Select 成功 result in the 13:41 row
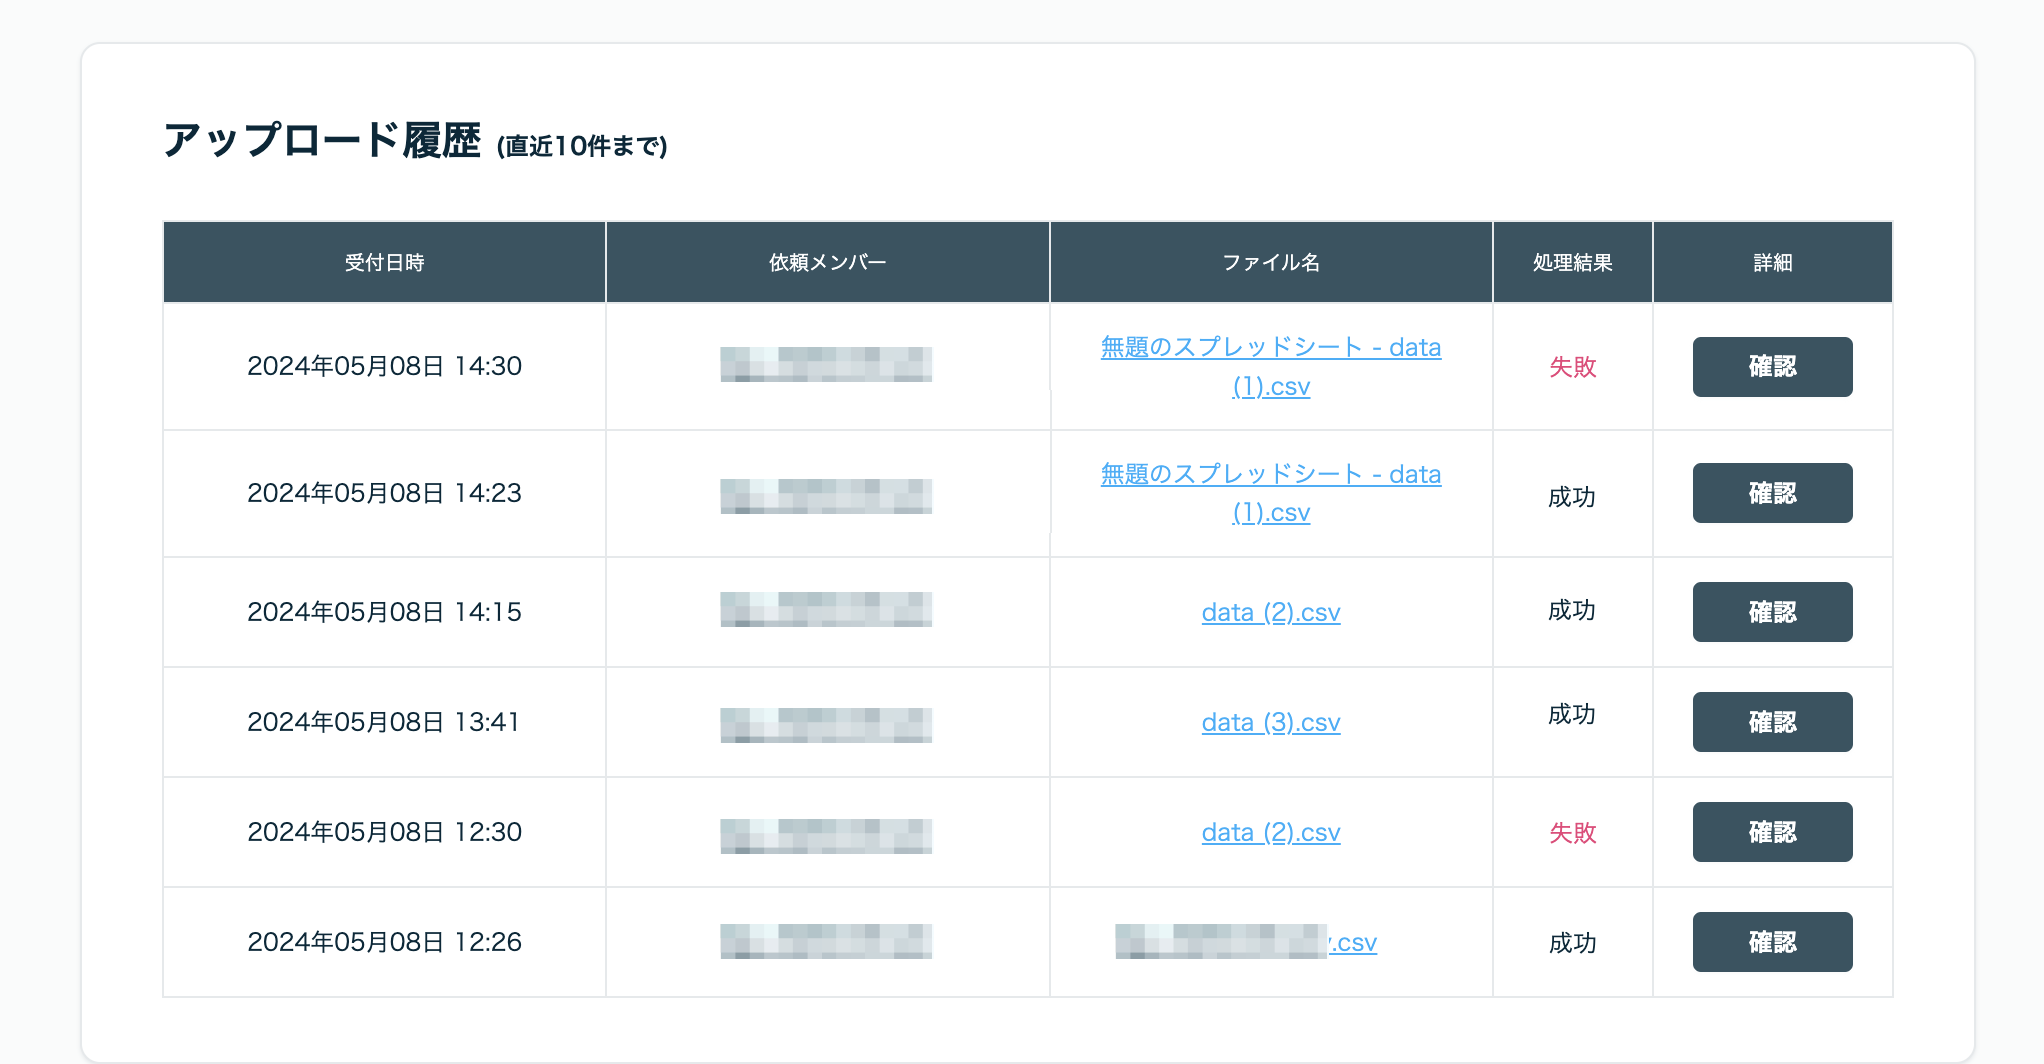Screen dimensions: 2044x1064 coord(1572,714)
